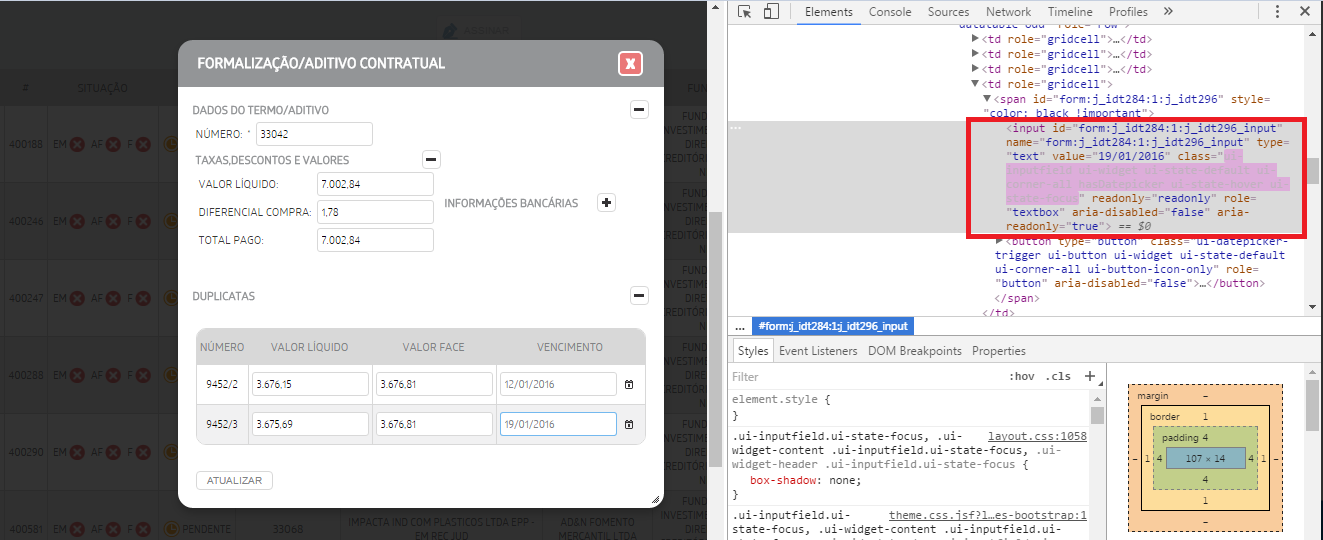Show more DevTools tabs chevron
Viewport: 1323px width, 540px height.
tap(1168, 12)
